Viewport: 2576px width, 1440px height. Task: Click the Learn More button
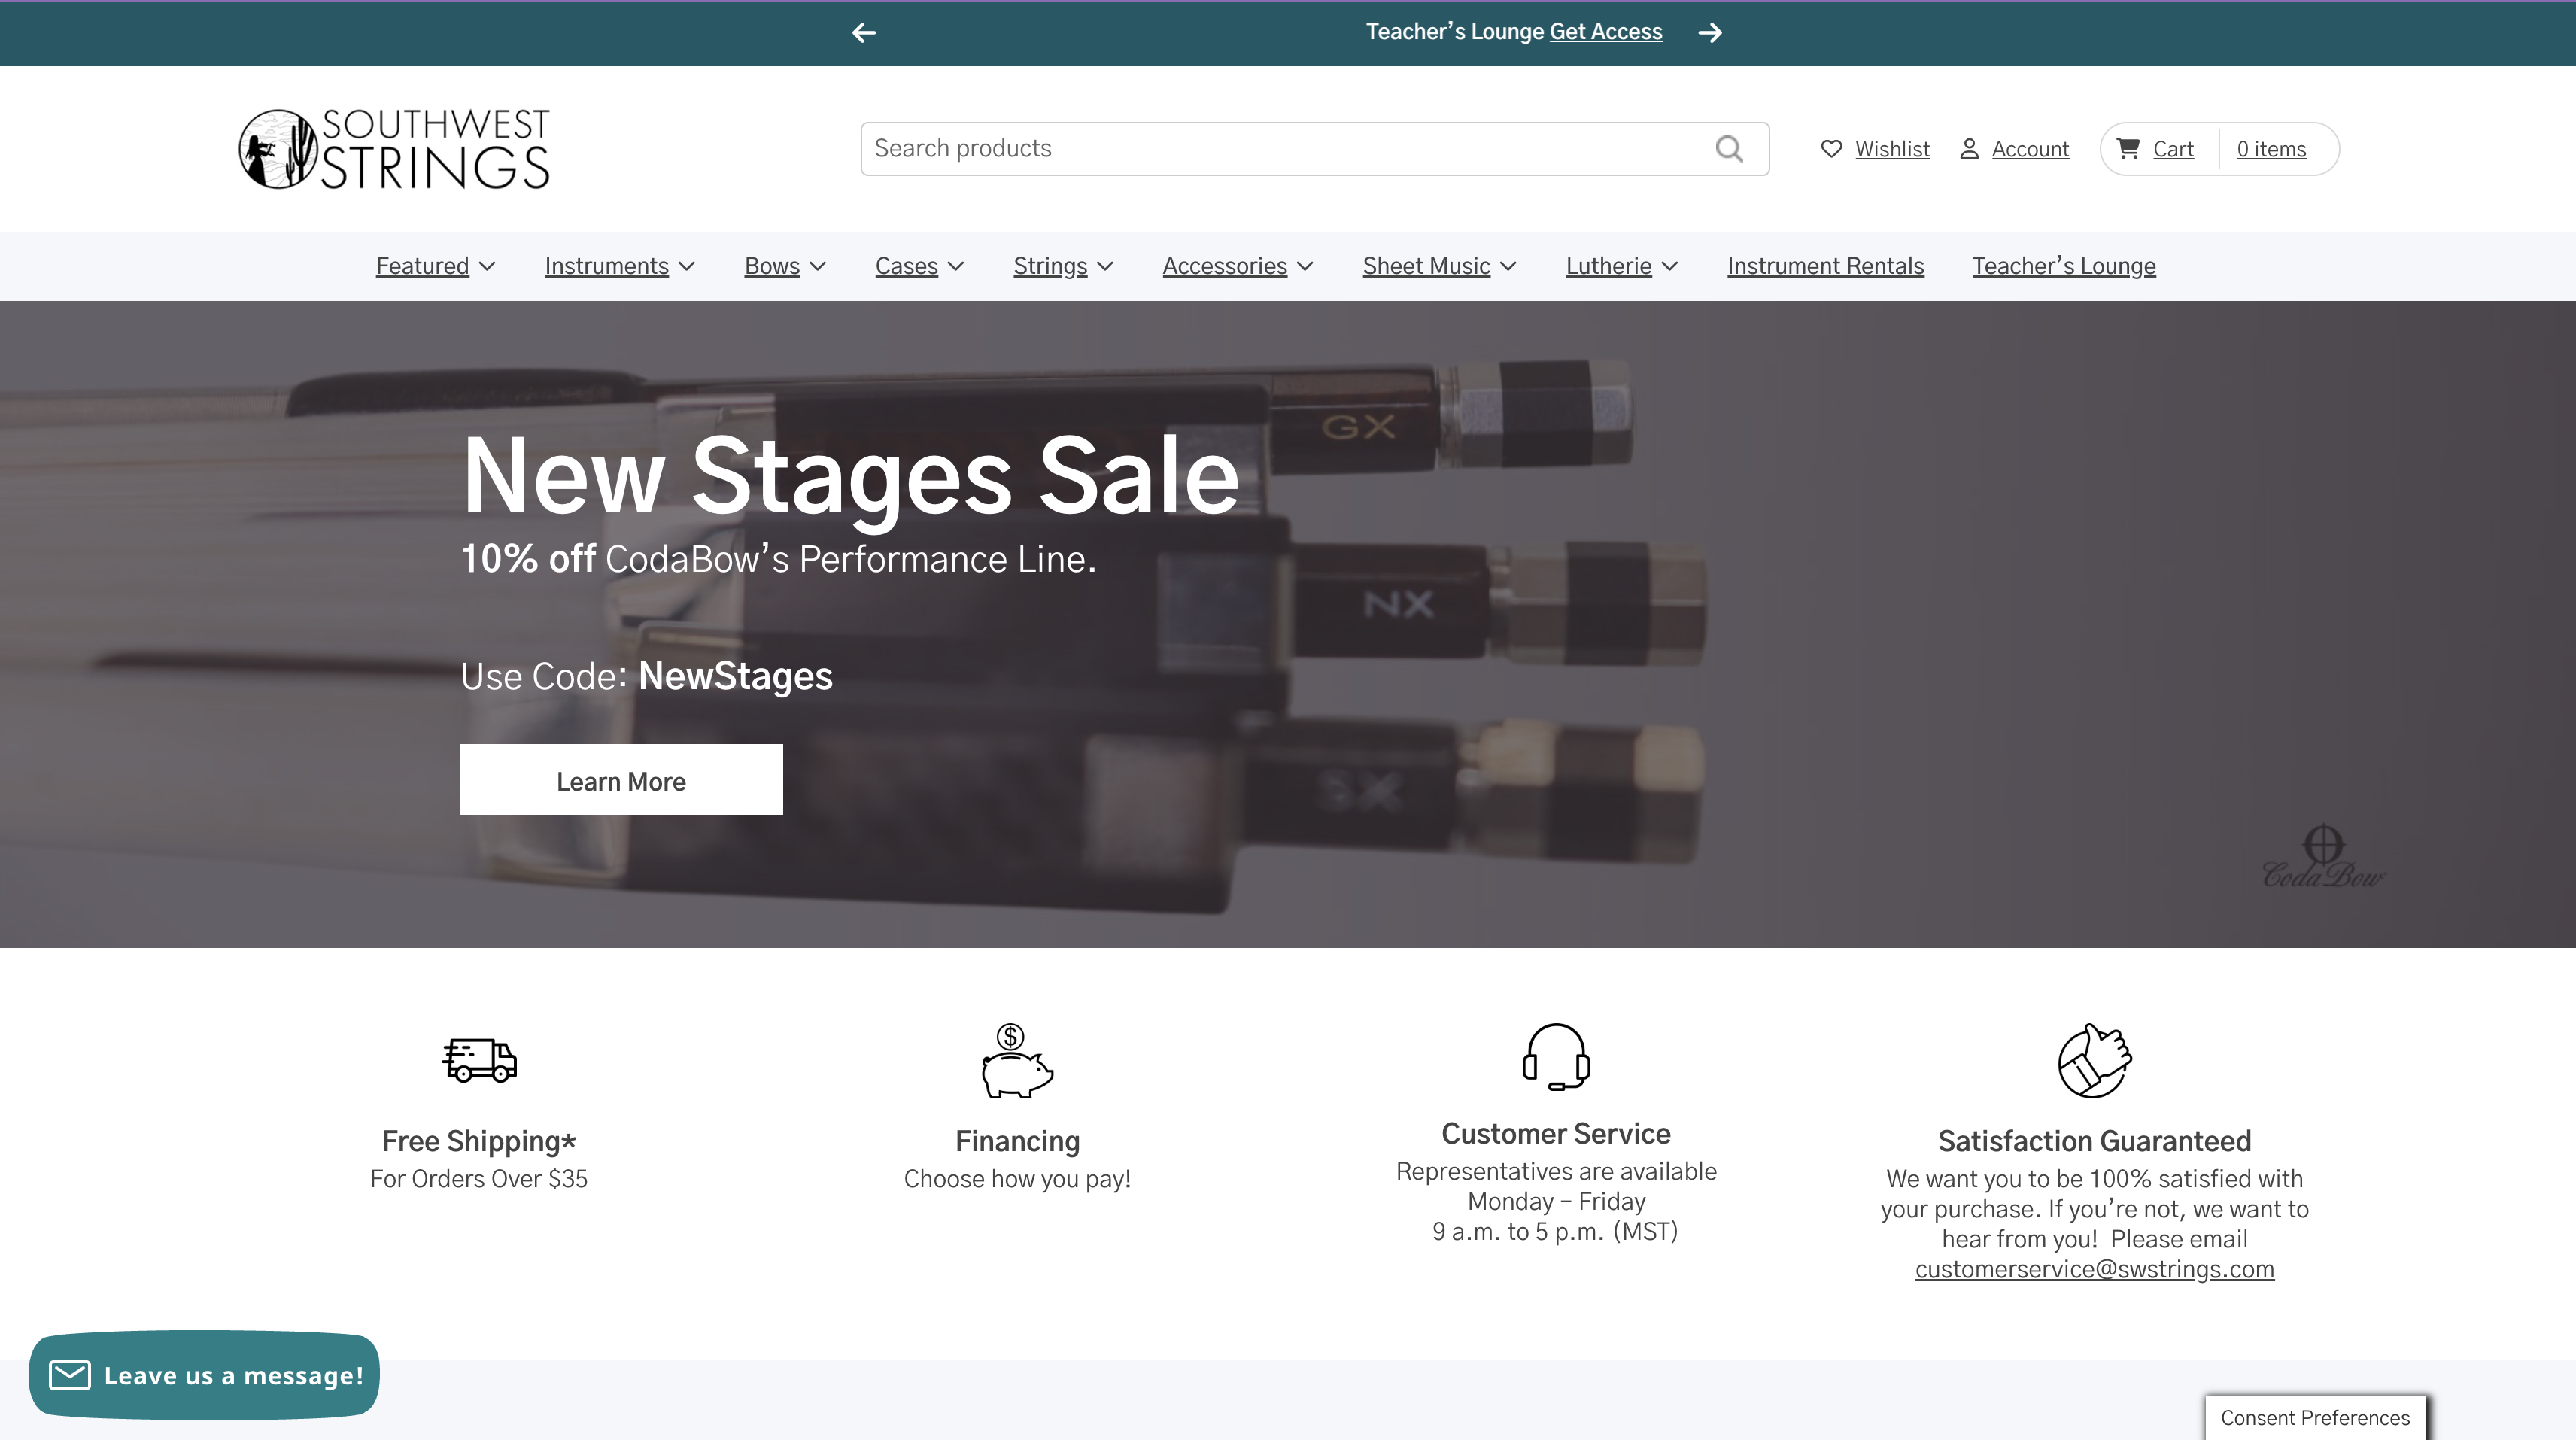621,780
